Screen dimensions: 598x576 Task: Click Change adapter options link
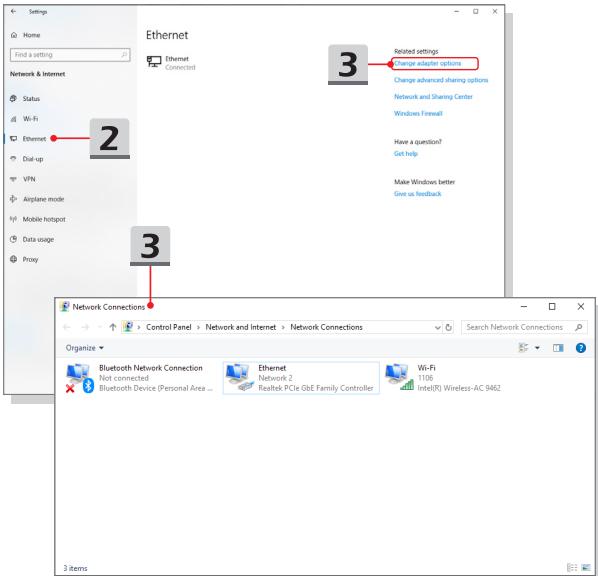click(x=428, y=63)
